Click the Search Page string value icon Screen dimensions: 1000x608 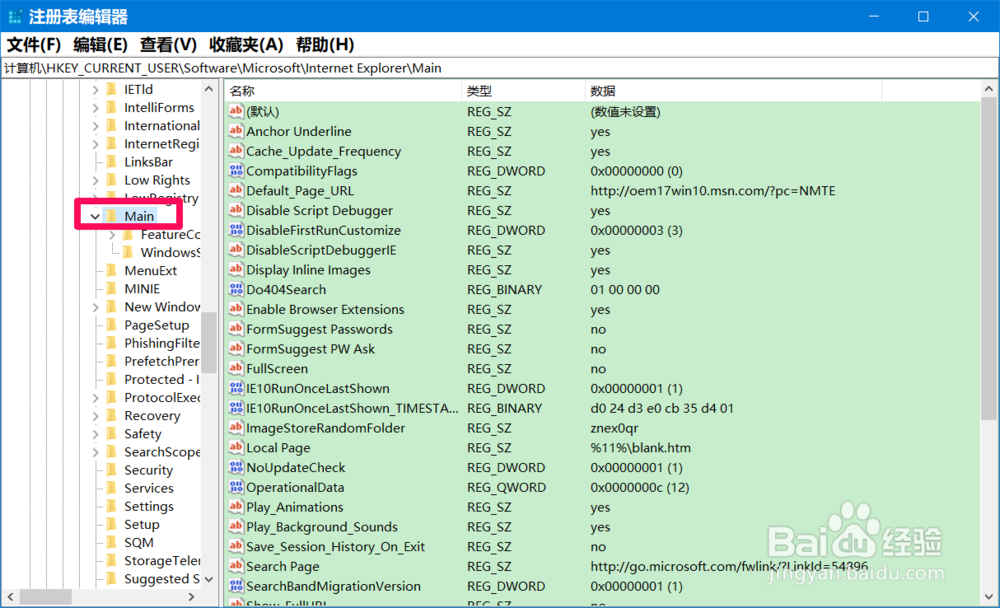(236, 567)
